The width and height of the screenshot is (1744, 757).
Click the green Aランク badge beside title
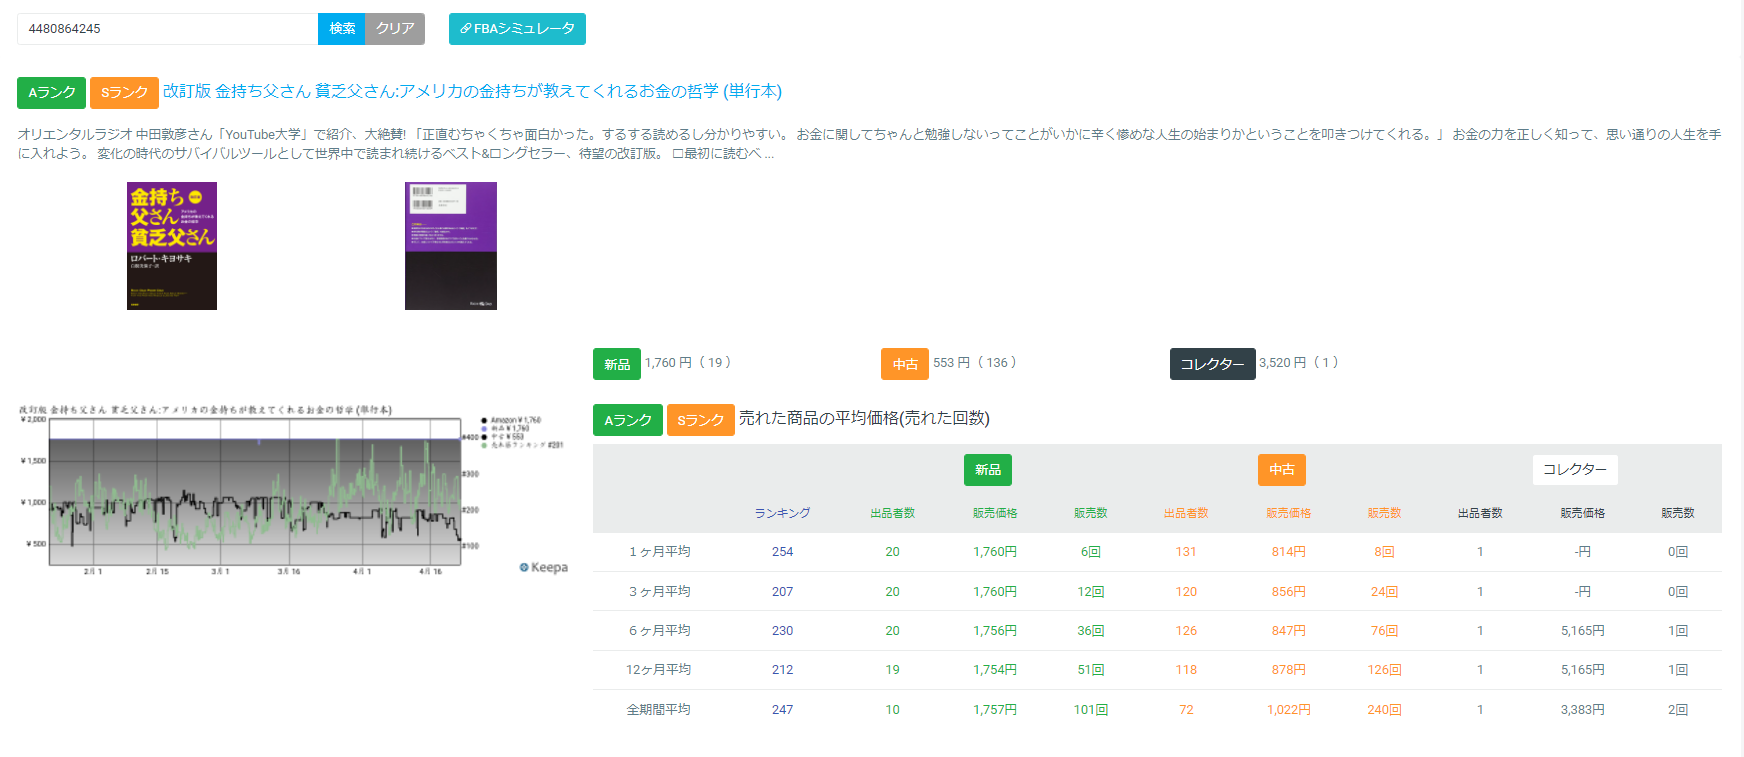[x=51, y=92]
